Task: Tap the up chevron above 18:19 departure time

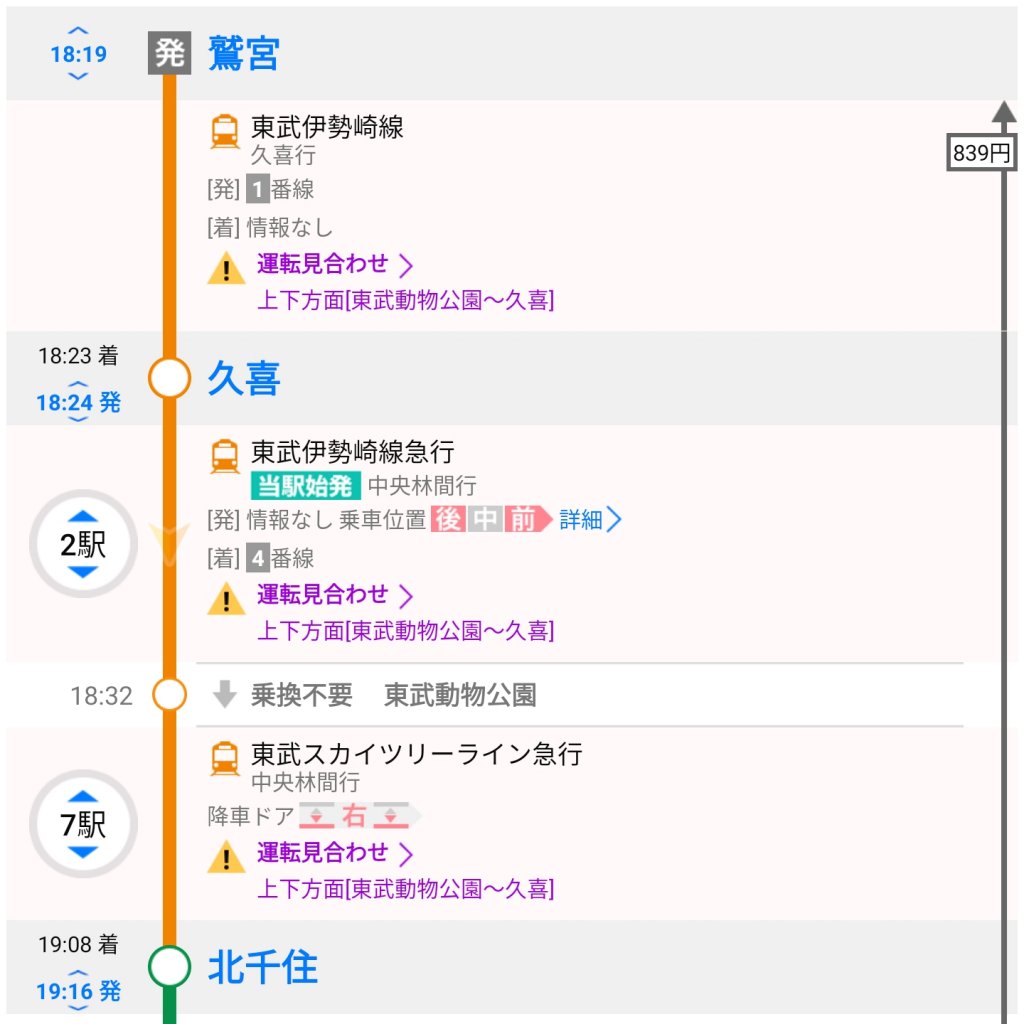Action: pyautogui.click(x=78, y=31)
